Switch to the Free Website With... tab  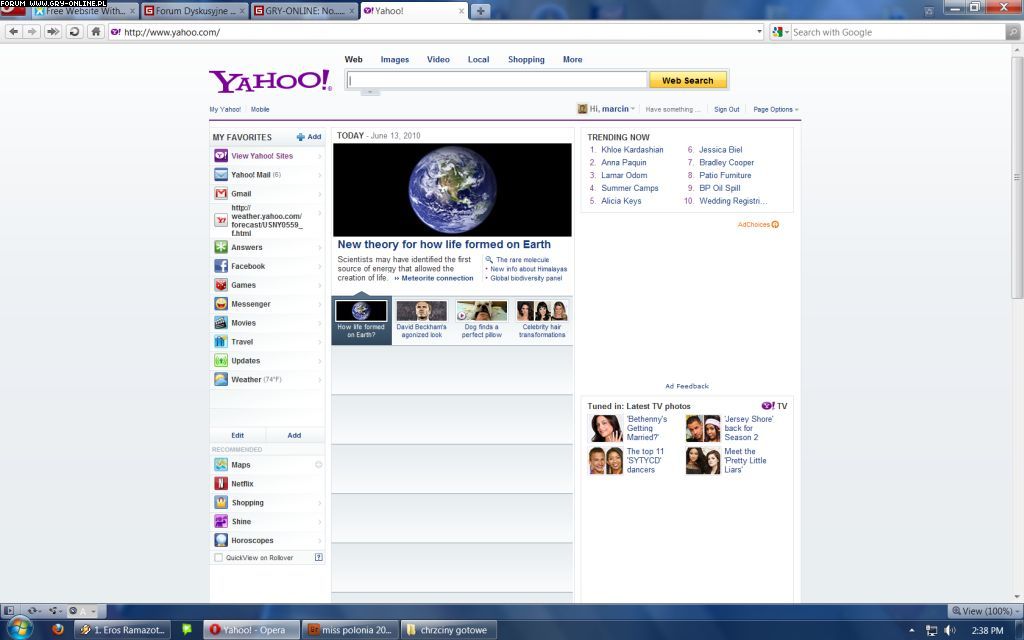pyautogui.click(x=85, y=11)
